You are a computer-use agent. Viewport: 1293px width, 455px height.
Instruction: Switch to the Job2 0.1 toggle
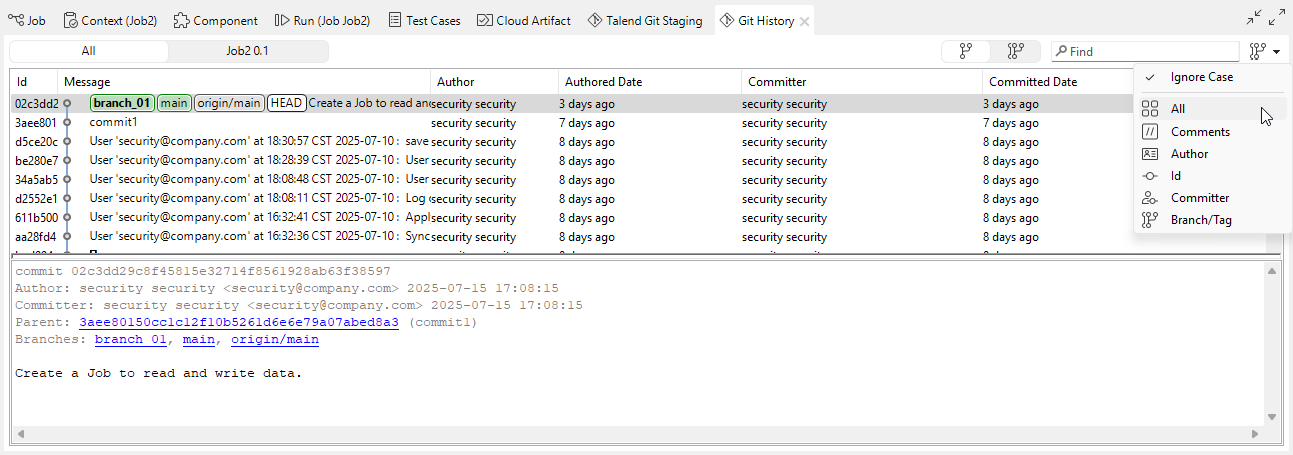pyautogui.click(x=247, y=51)
